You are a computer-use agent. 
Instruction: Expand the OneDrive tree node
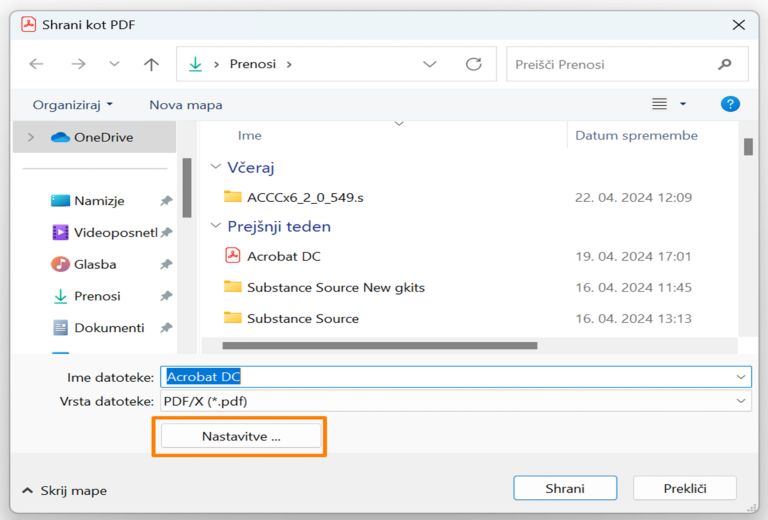pyautogui.click(x=31, y=137)
